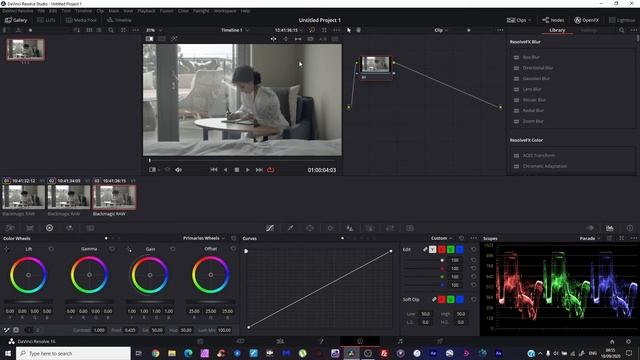The width and height of the screenshot is (640, 360).
Task: Reset the Lift color wheel
Action: pyautogui.click(x=51, y=249)
